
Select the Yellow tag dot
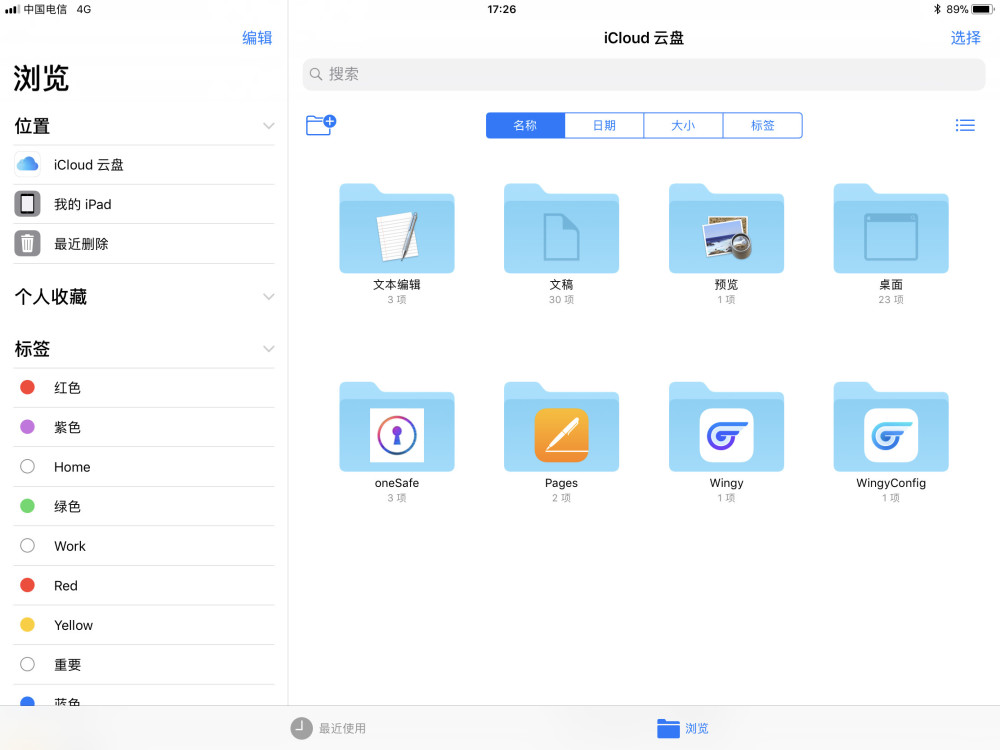pos(27,624)
